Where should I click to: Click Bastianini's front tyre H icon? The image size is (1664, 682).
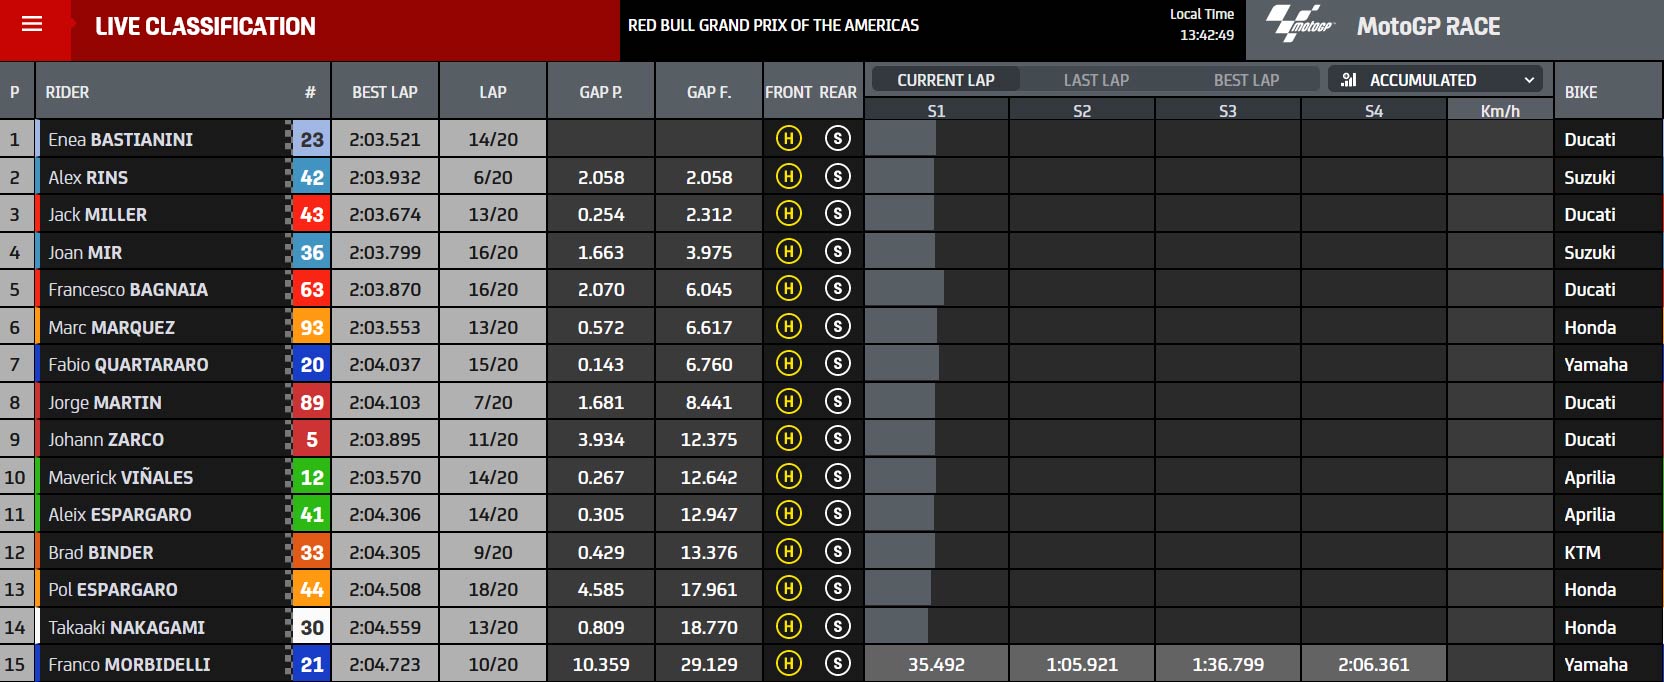pyautogui.click(x=789, y=139)
